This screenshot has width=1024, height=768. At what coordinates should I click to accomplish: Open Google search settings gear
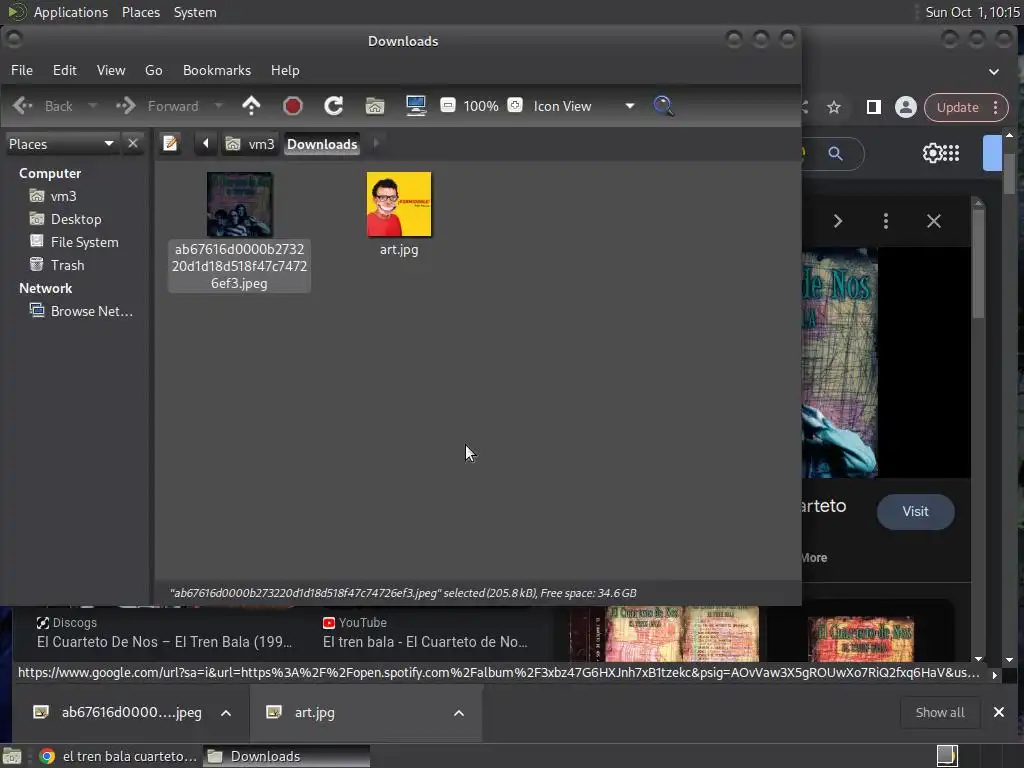point(932,153)
